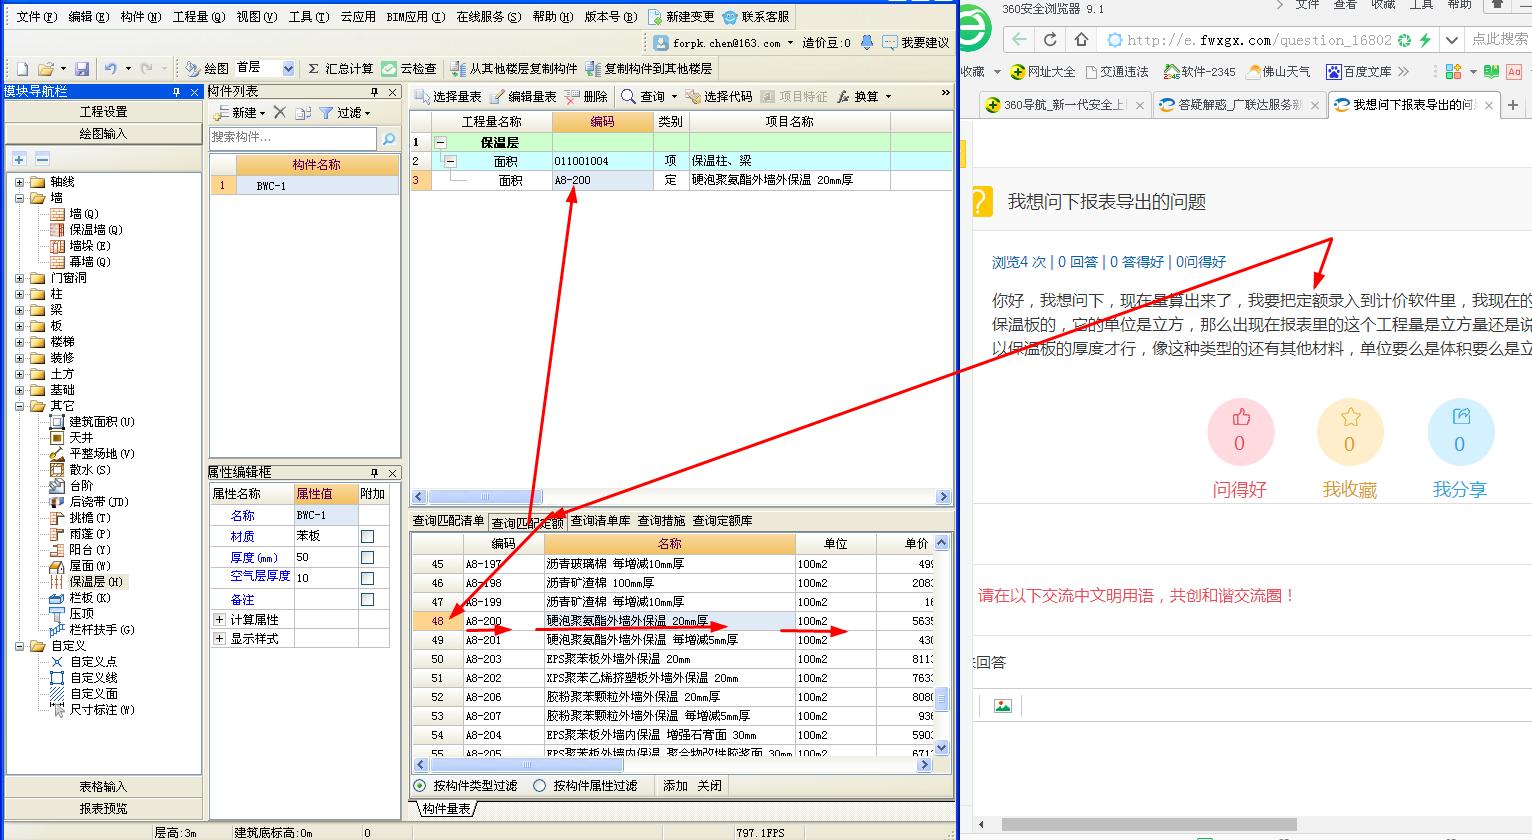The image size is (1532, 840).
Task: Click the component search magnifier icon
Action: pos(389,139)
